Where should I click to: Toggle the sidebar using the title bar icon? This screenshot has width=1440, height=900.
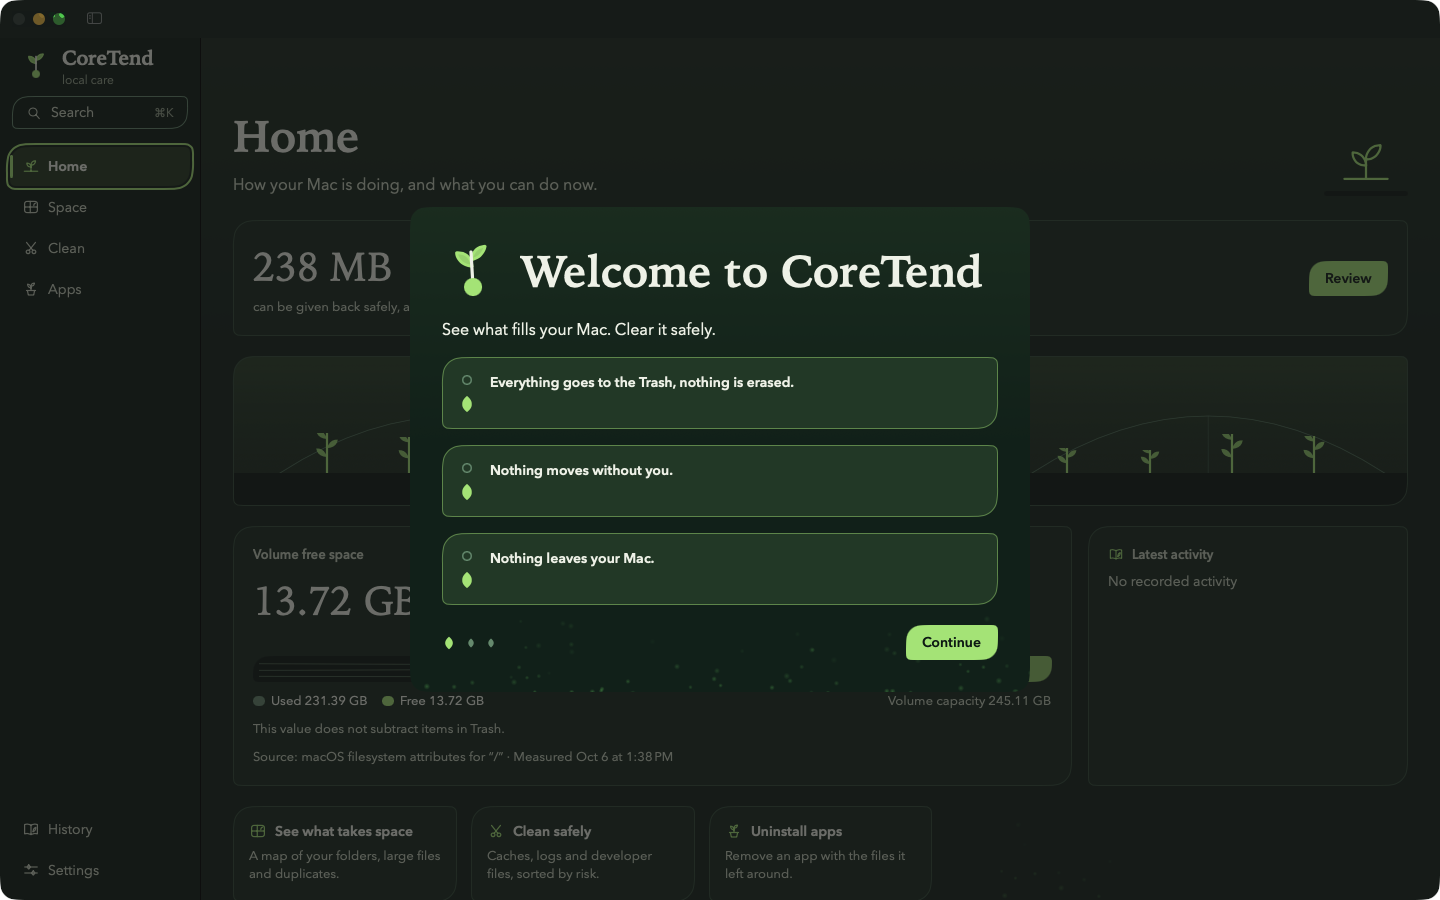(x=94, y=18)
